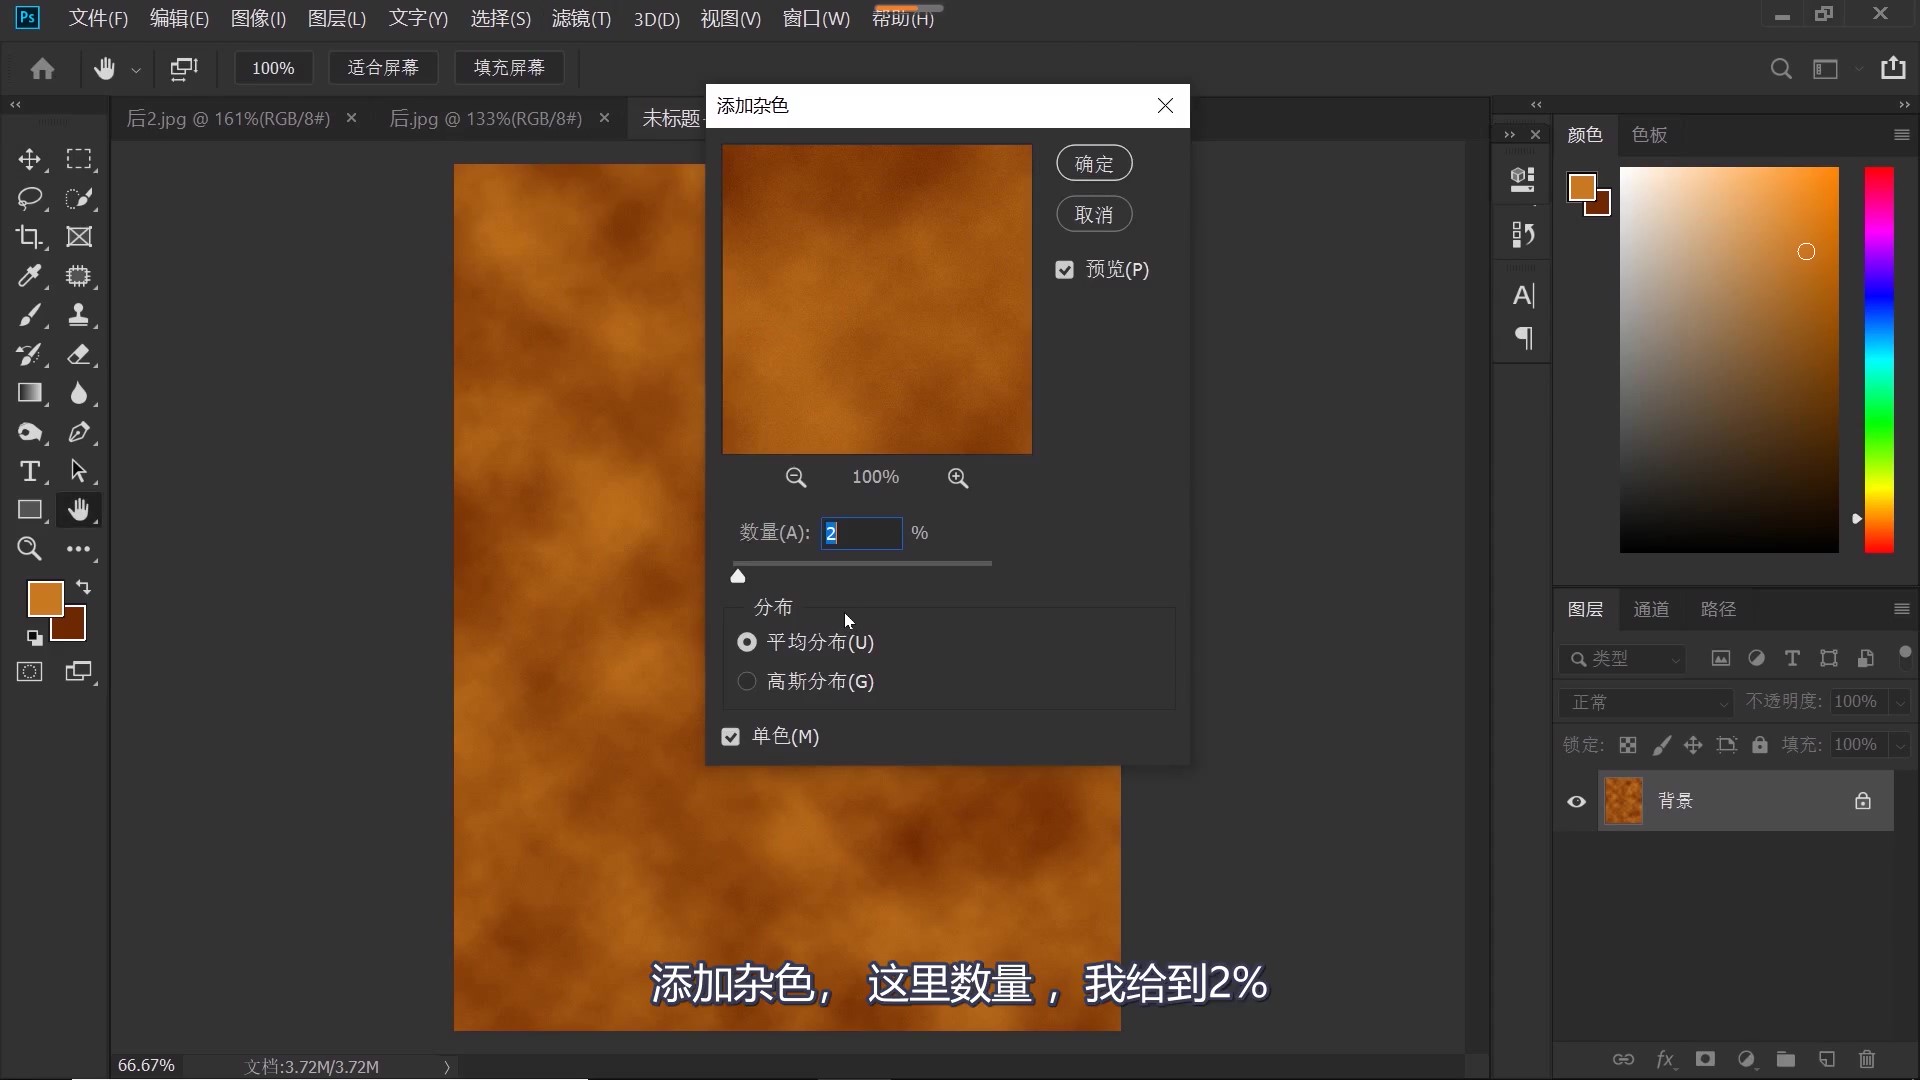Viewport: 1920px width, 1080px height.
Task: Switch to the 通道 panel tab
Action: click(x=1652, y=609)
